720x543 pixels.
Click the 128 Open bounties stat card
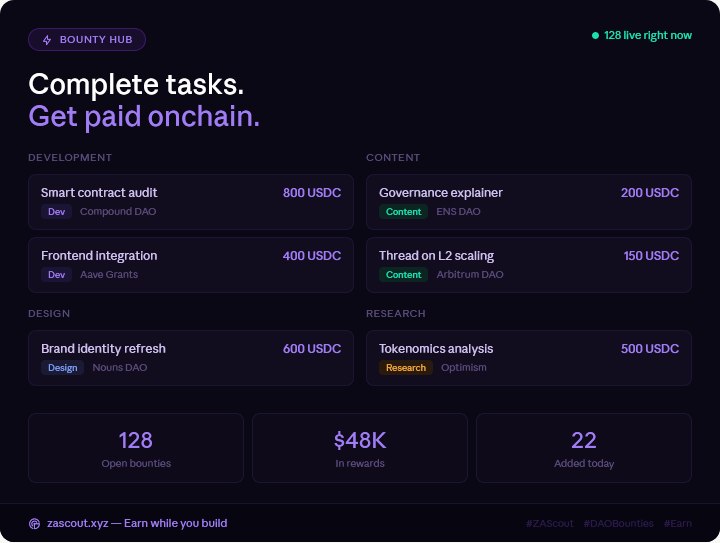[136, 448]
